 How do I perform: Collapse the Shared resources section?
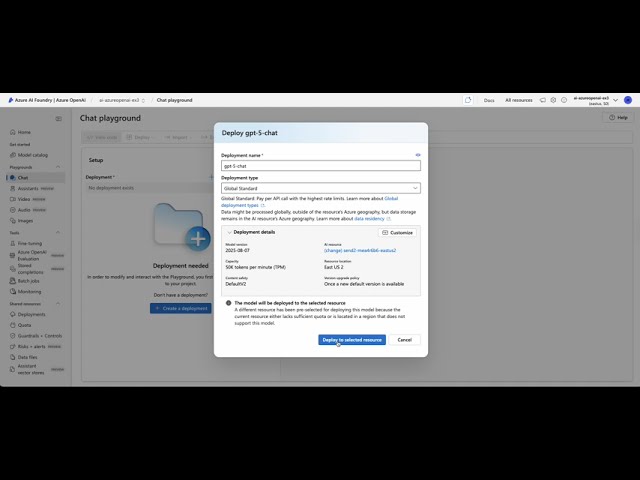58,304
